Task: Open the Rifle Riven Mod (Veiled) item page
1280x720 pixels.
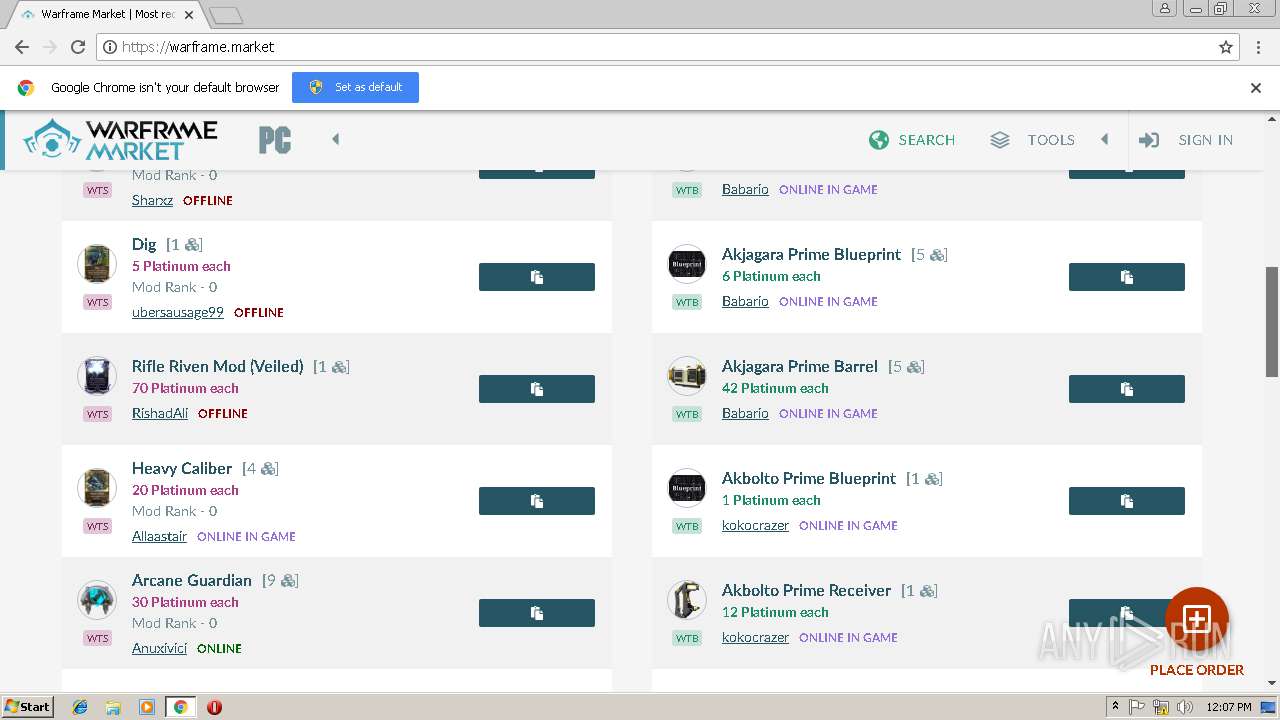Action: 218,366
